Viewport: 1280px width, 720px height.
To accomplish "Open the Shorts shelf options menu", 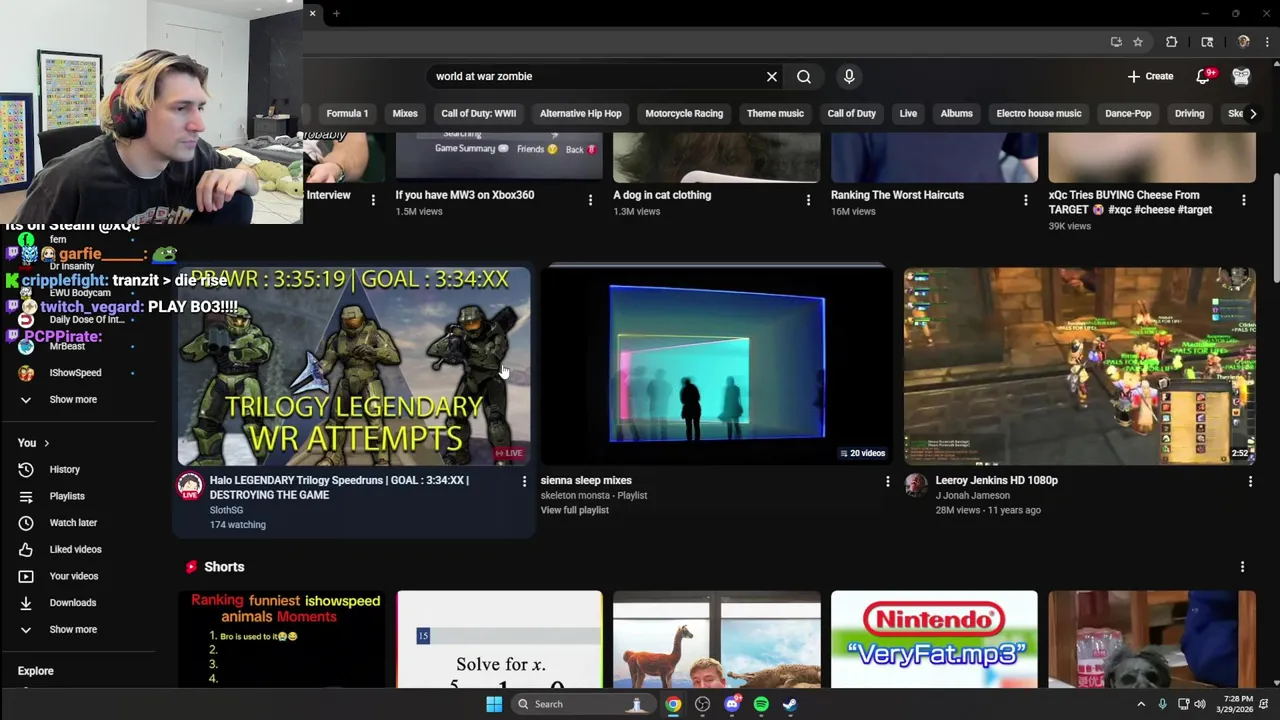I will pyautogui.click(x=1242, y=567).
